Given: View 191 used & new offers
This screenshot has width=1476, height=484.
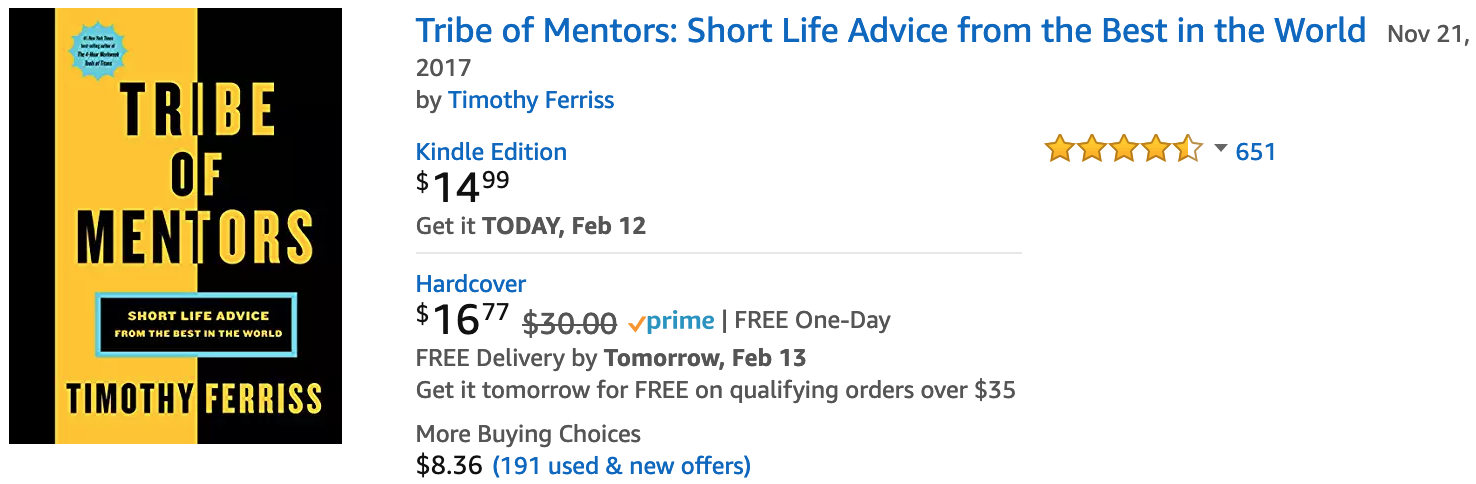Looking at the screenshot, I should (x=622, y=465).
